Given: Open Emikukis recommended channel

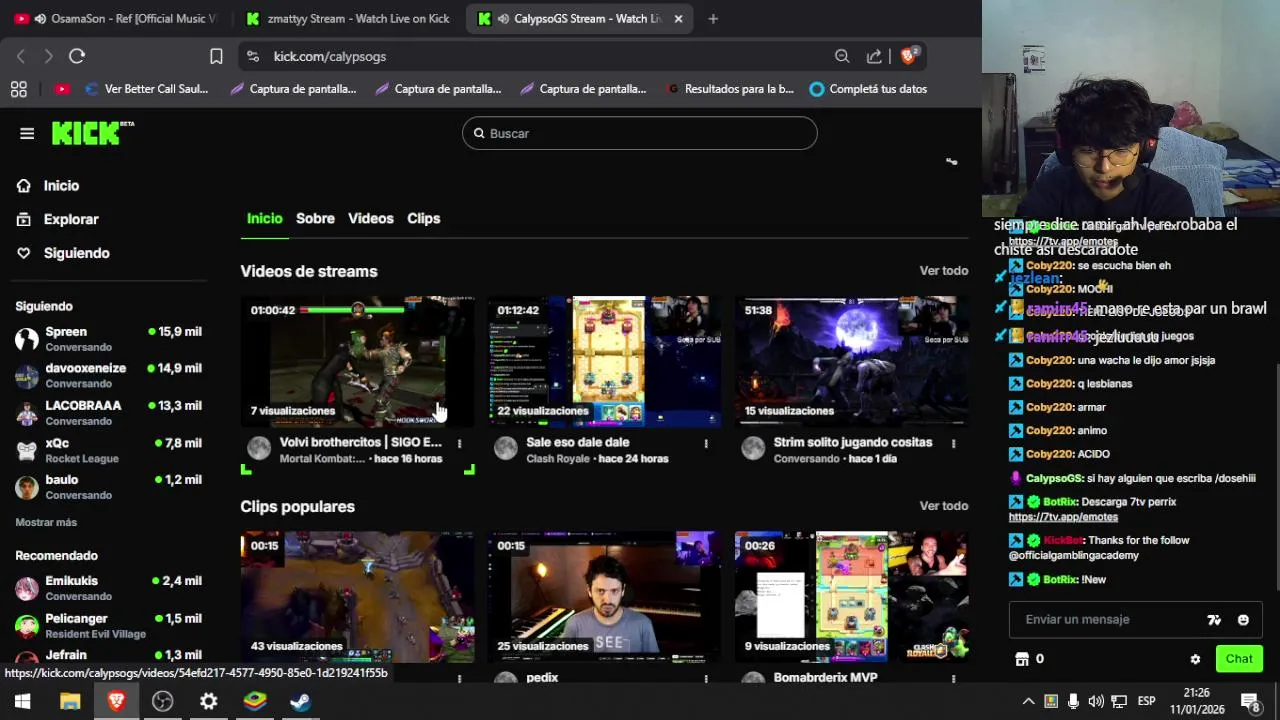Looking at the screenshot, I should click(x=108, y=588).
